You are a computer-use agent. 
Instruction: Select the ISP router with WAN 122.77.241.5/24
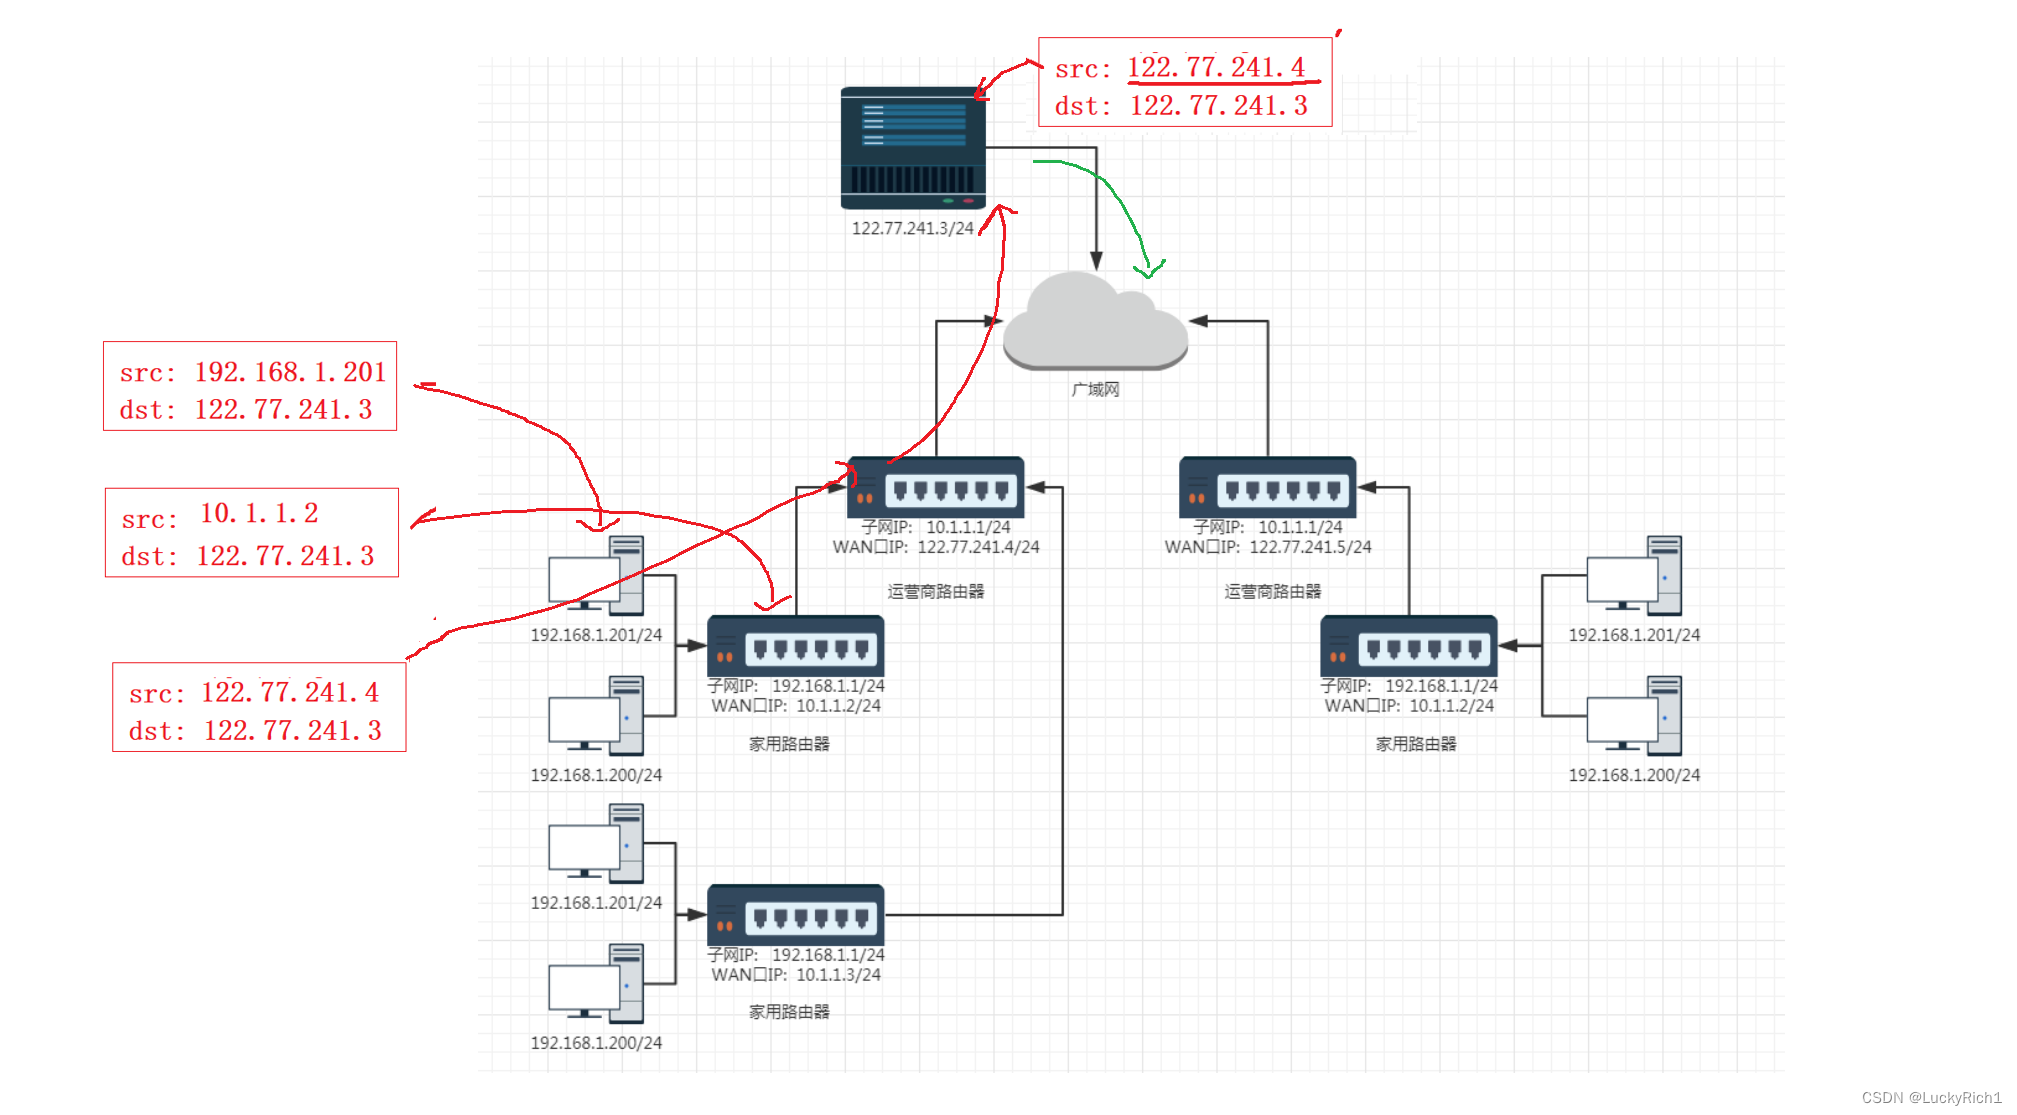(1267, 487)
